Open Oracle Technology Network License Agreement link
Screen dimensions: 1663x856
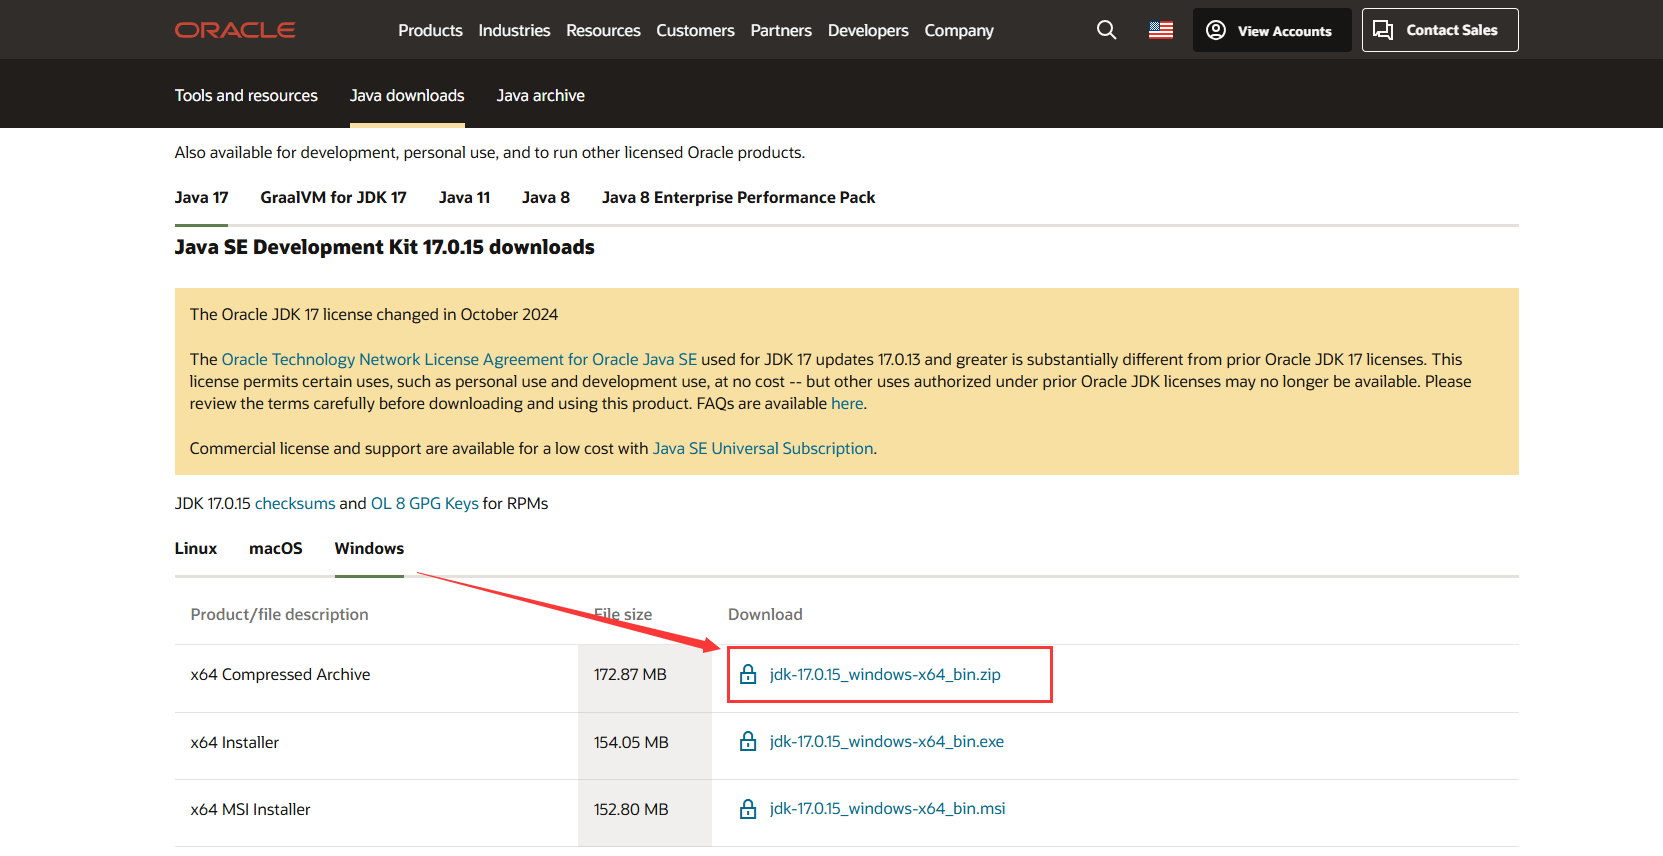tap(459, 359)
